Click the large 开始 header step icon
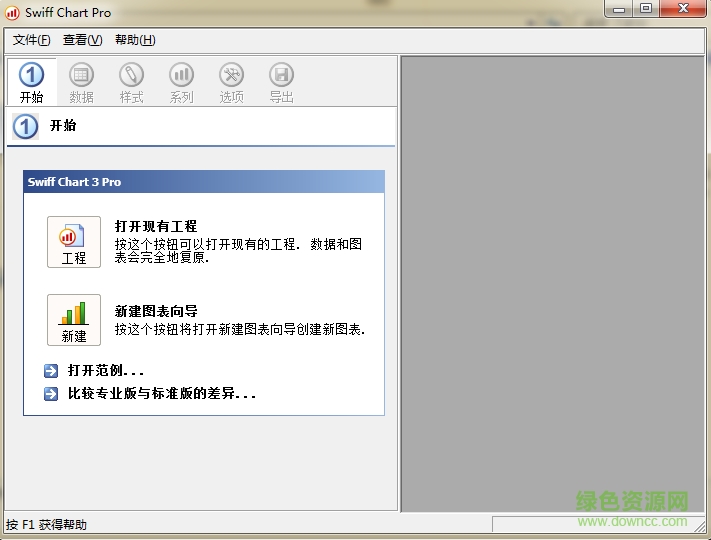 coord(25,126)
